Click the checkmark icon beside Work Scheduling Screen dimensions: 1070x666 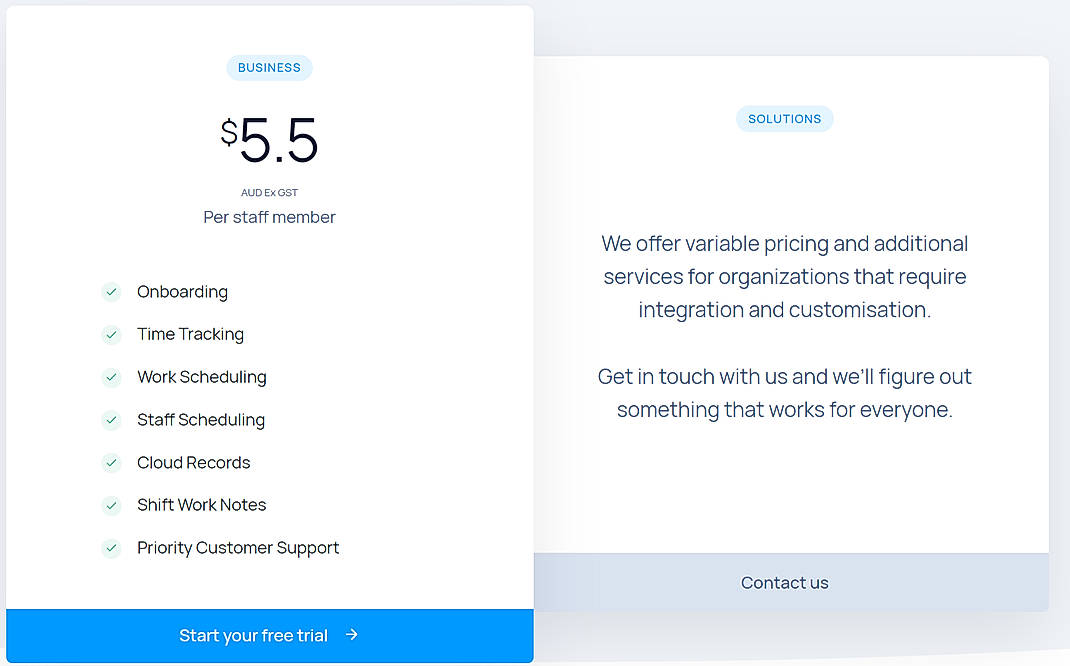tap(111, 377)
